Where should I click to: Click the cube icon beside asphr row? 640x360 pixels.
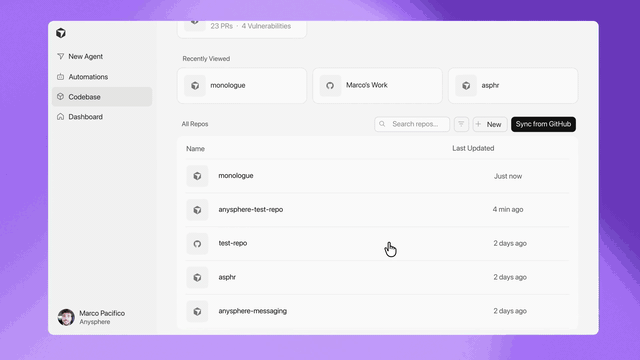coord(197,278)
